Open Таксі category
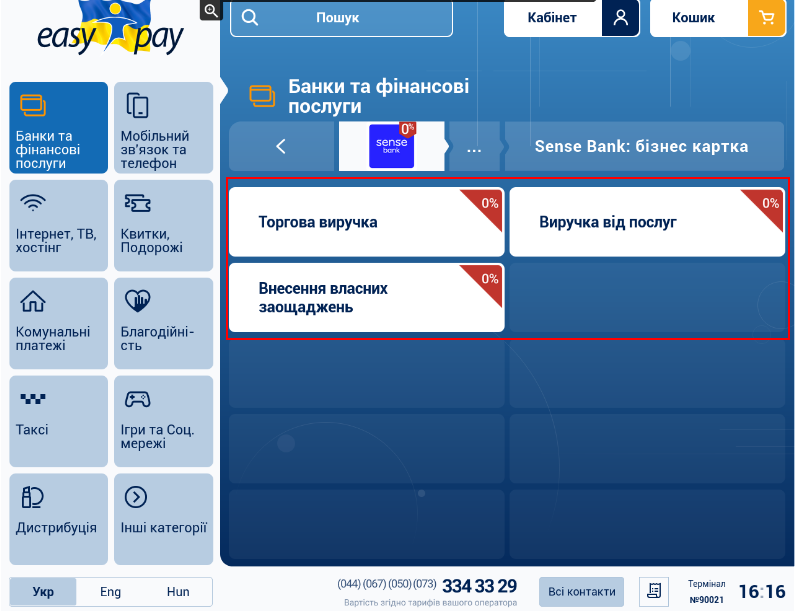This screenshot has height=611, width=799. (59, 421)
